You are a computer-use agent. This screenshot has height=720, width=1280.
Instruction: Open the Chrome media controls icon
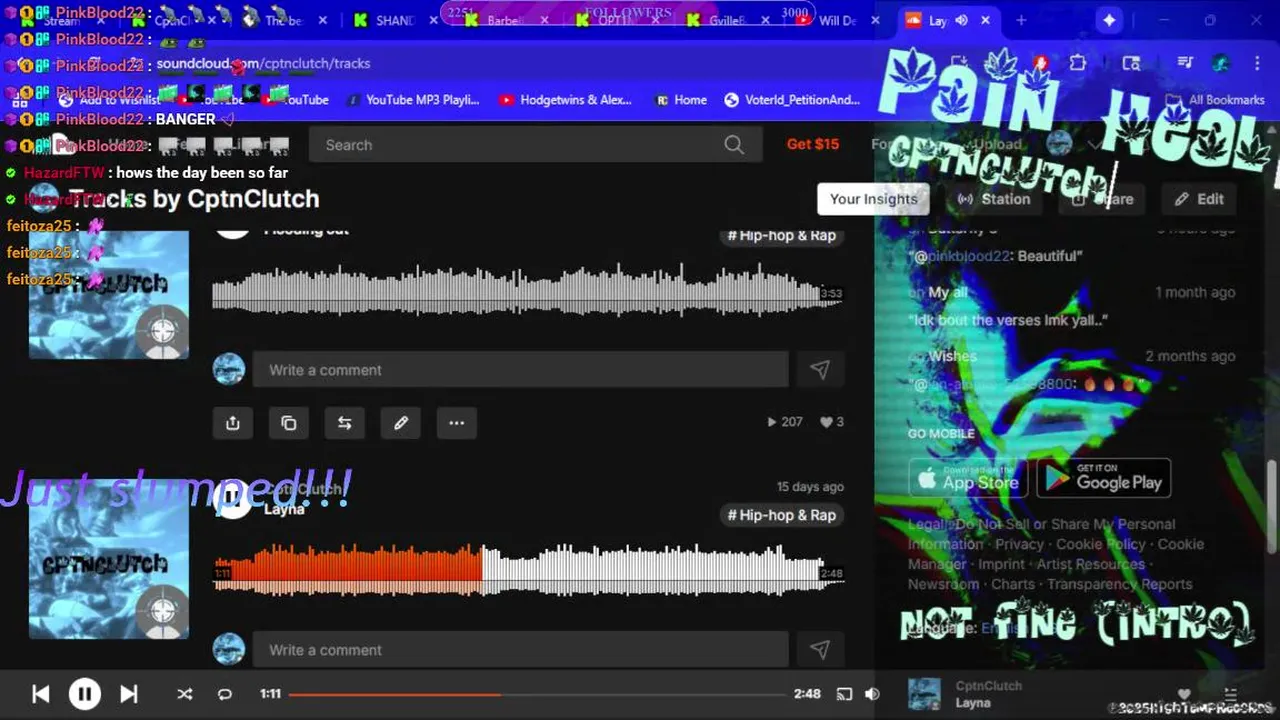pyautogui.click(x=1185, y=63)
